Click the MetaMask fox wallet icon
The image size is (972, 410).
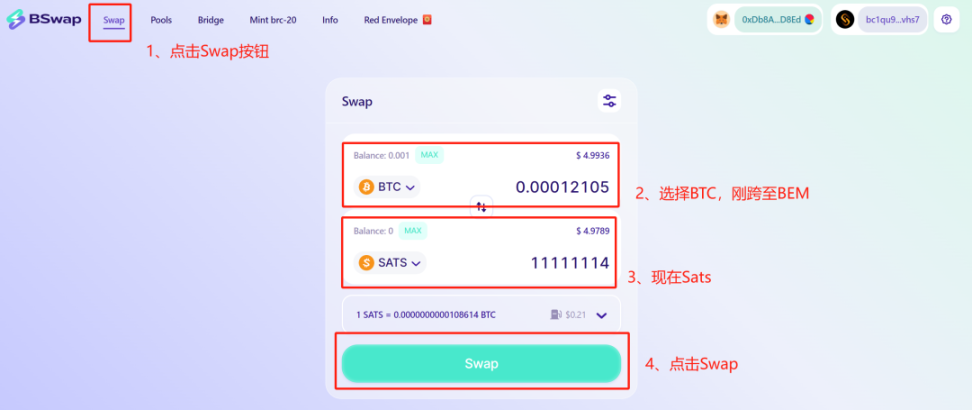point(722,19)
